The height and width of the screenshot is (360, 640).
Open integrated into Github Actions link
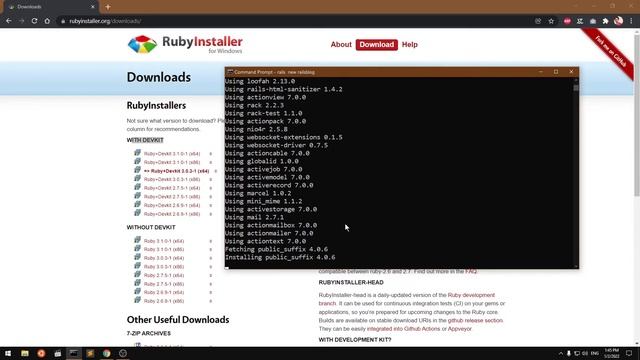click(x=403, y=329)
